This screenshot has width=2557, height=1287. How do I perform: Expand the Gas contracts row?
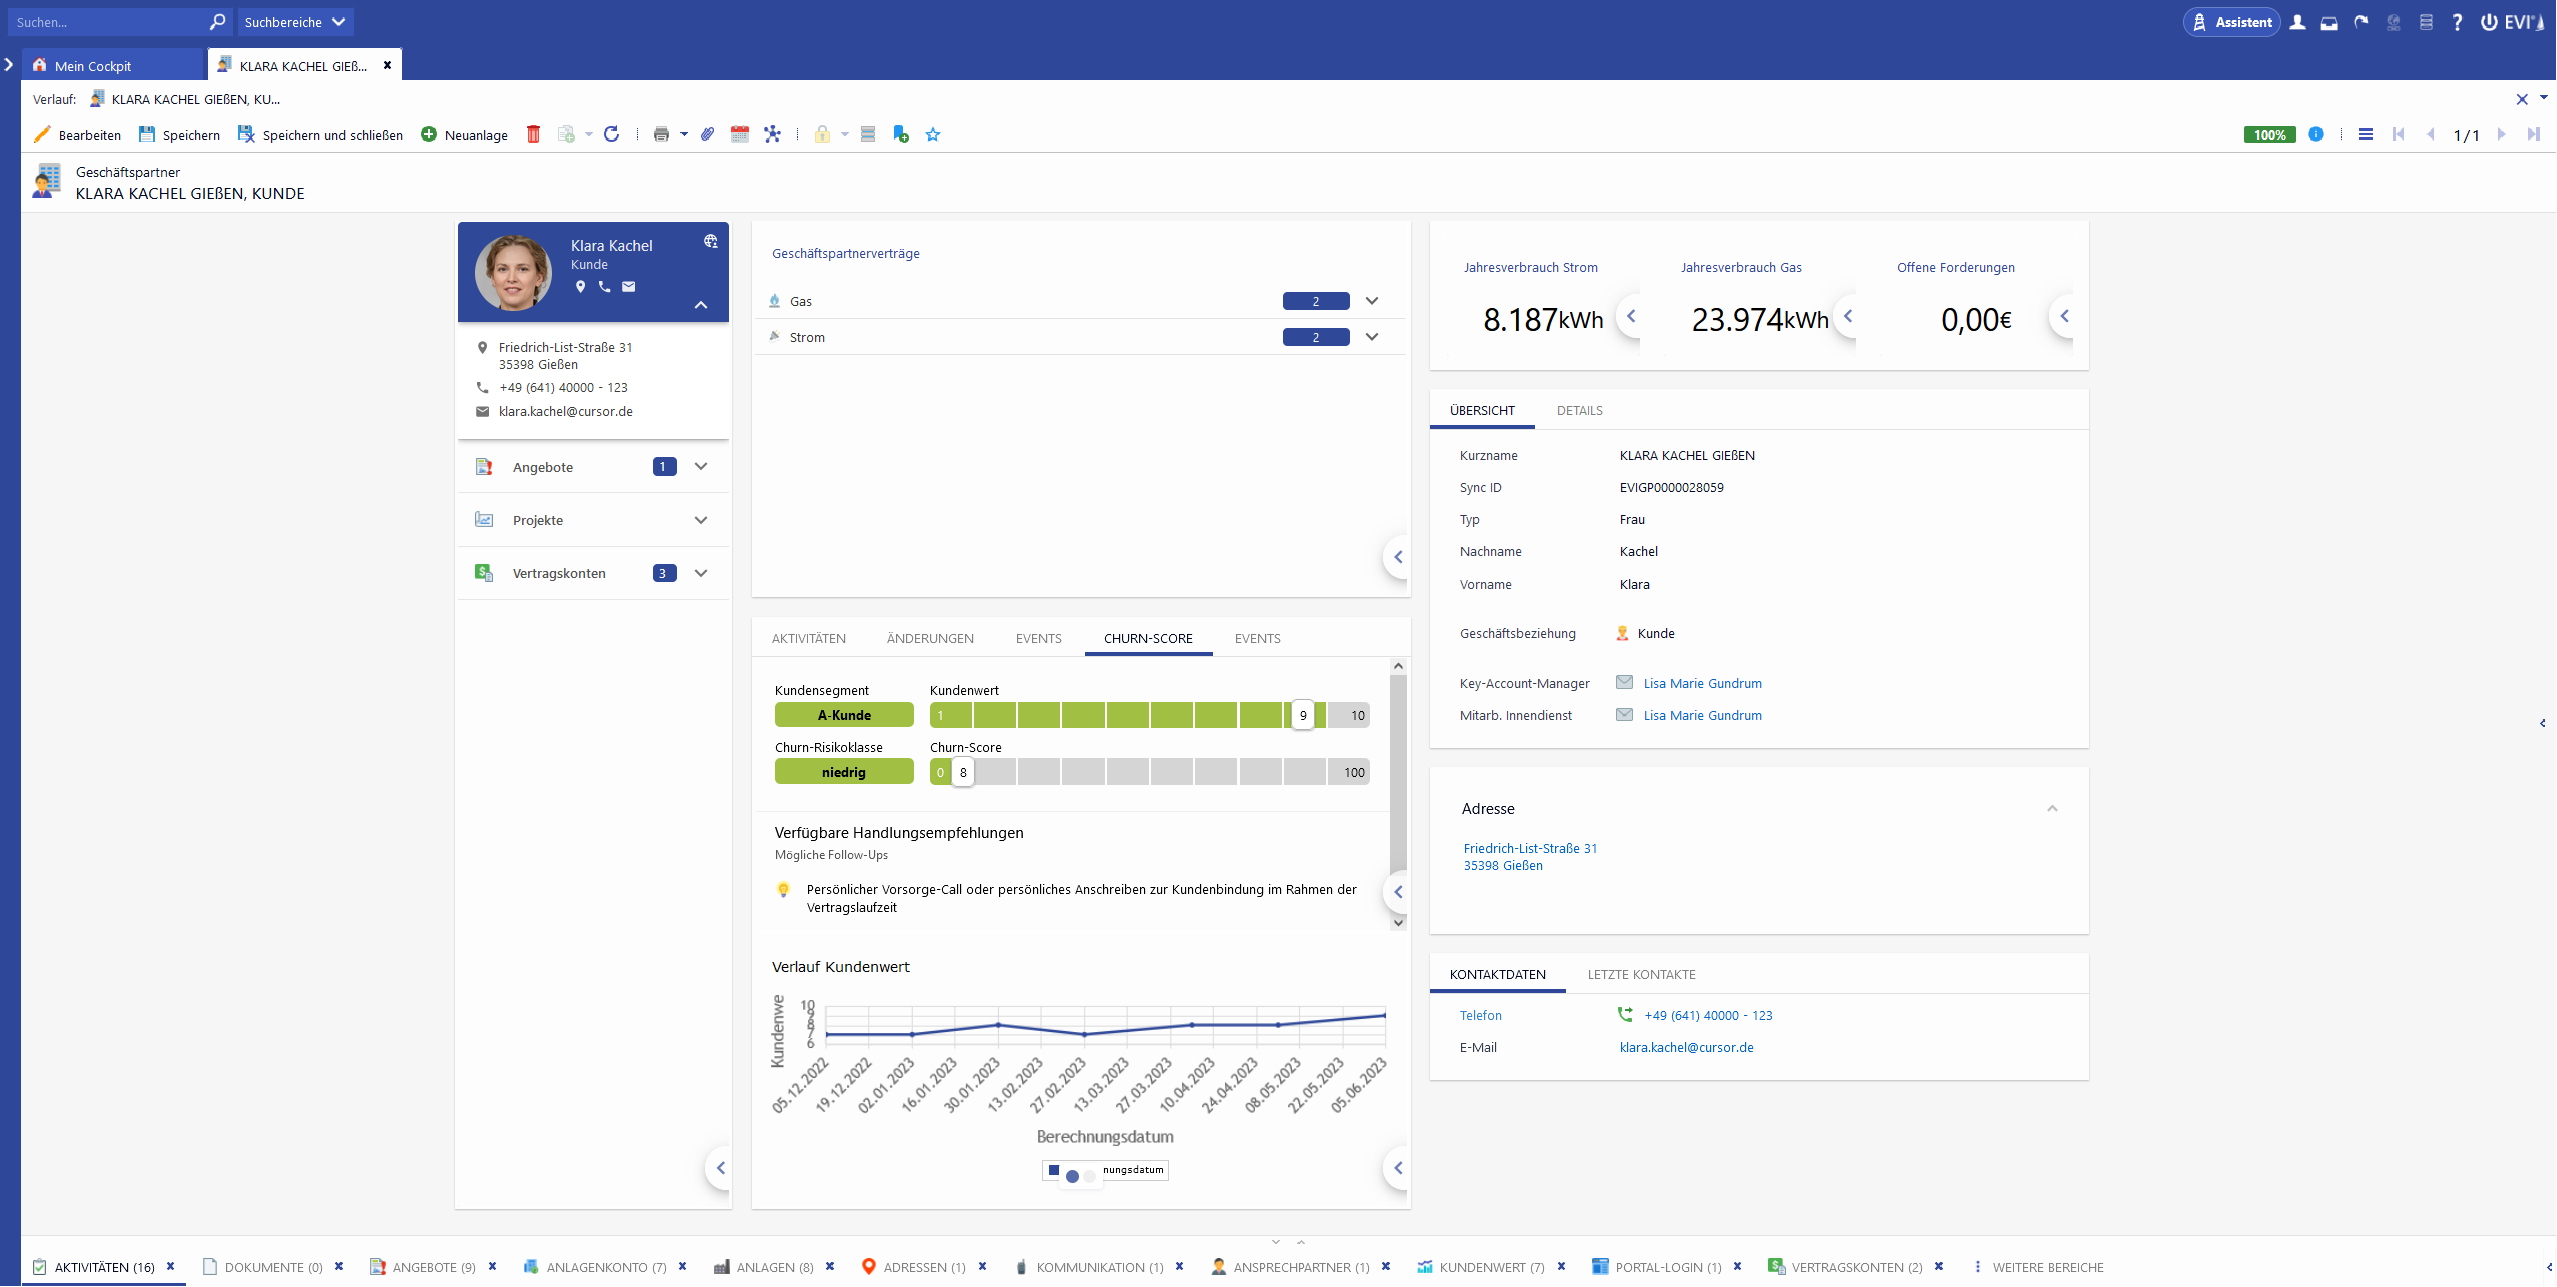click(1372, 301)
